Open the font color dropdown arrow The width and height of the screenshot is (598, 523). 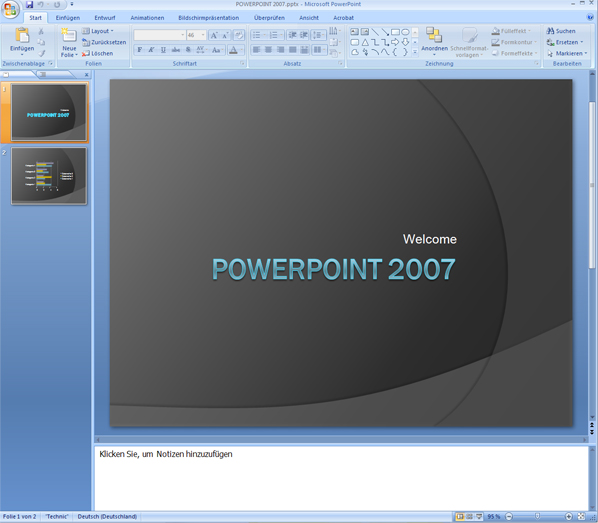tap(241, 50)
